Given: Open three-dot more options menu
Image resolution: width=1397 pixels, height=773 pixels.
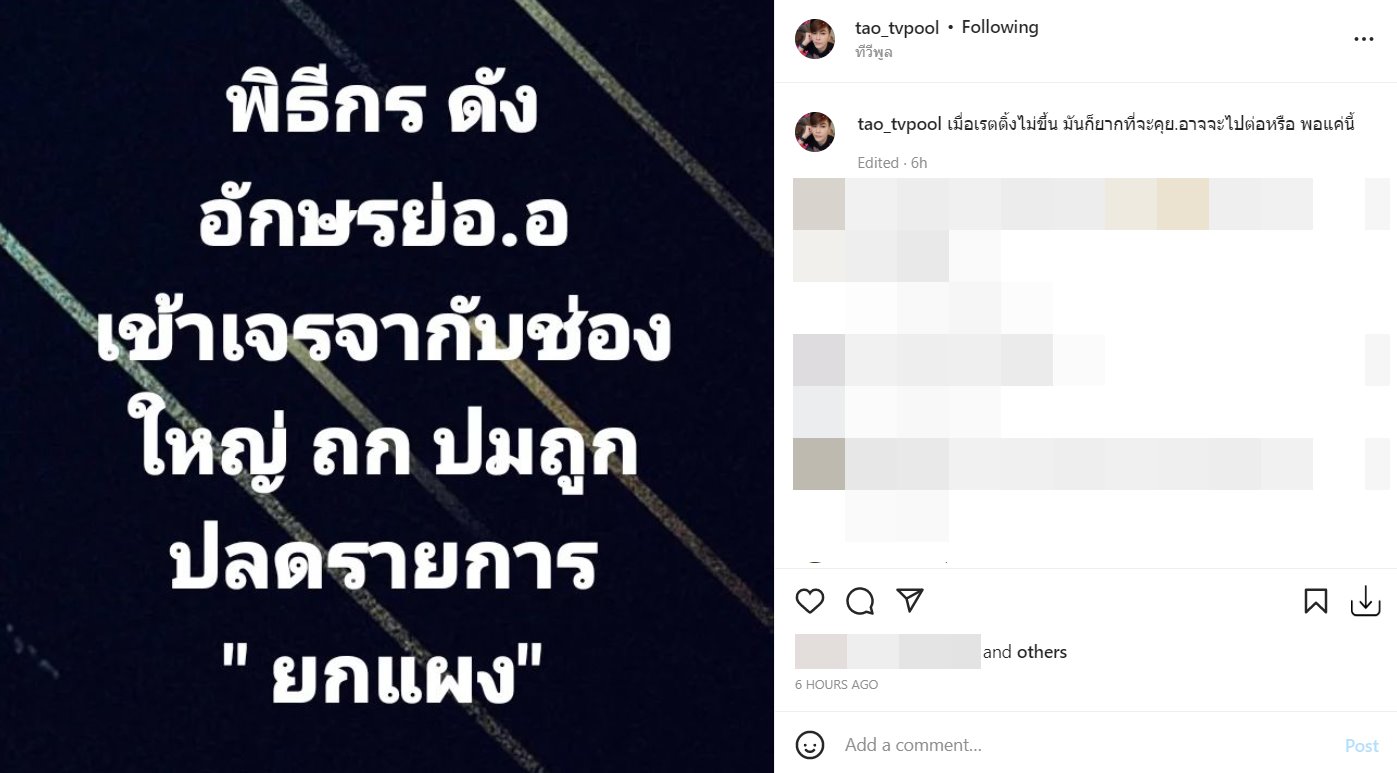Looking at the screenshot, I should [1364, 39].
